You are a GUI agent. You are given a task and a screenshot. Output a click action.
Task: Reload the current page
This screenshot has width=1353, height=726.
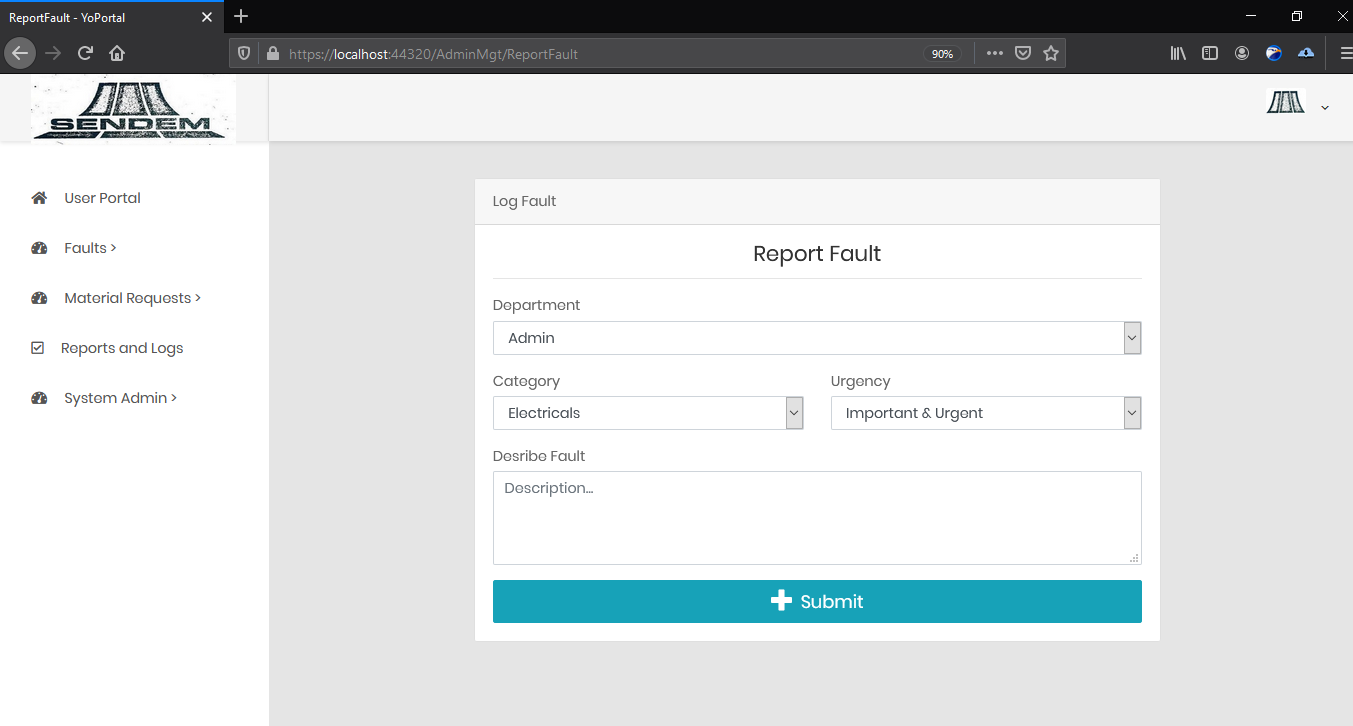pos(85,54)
